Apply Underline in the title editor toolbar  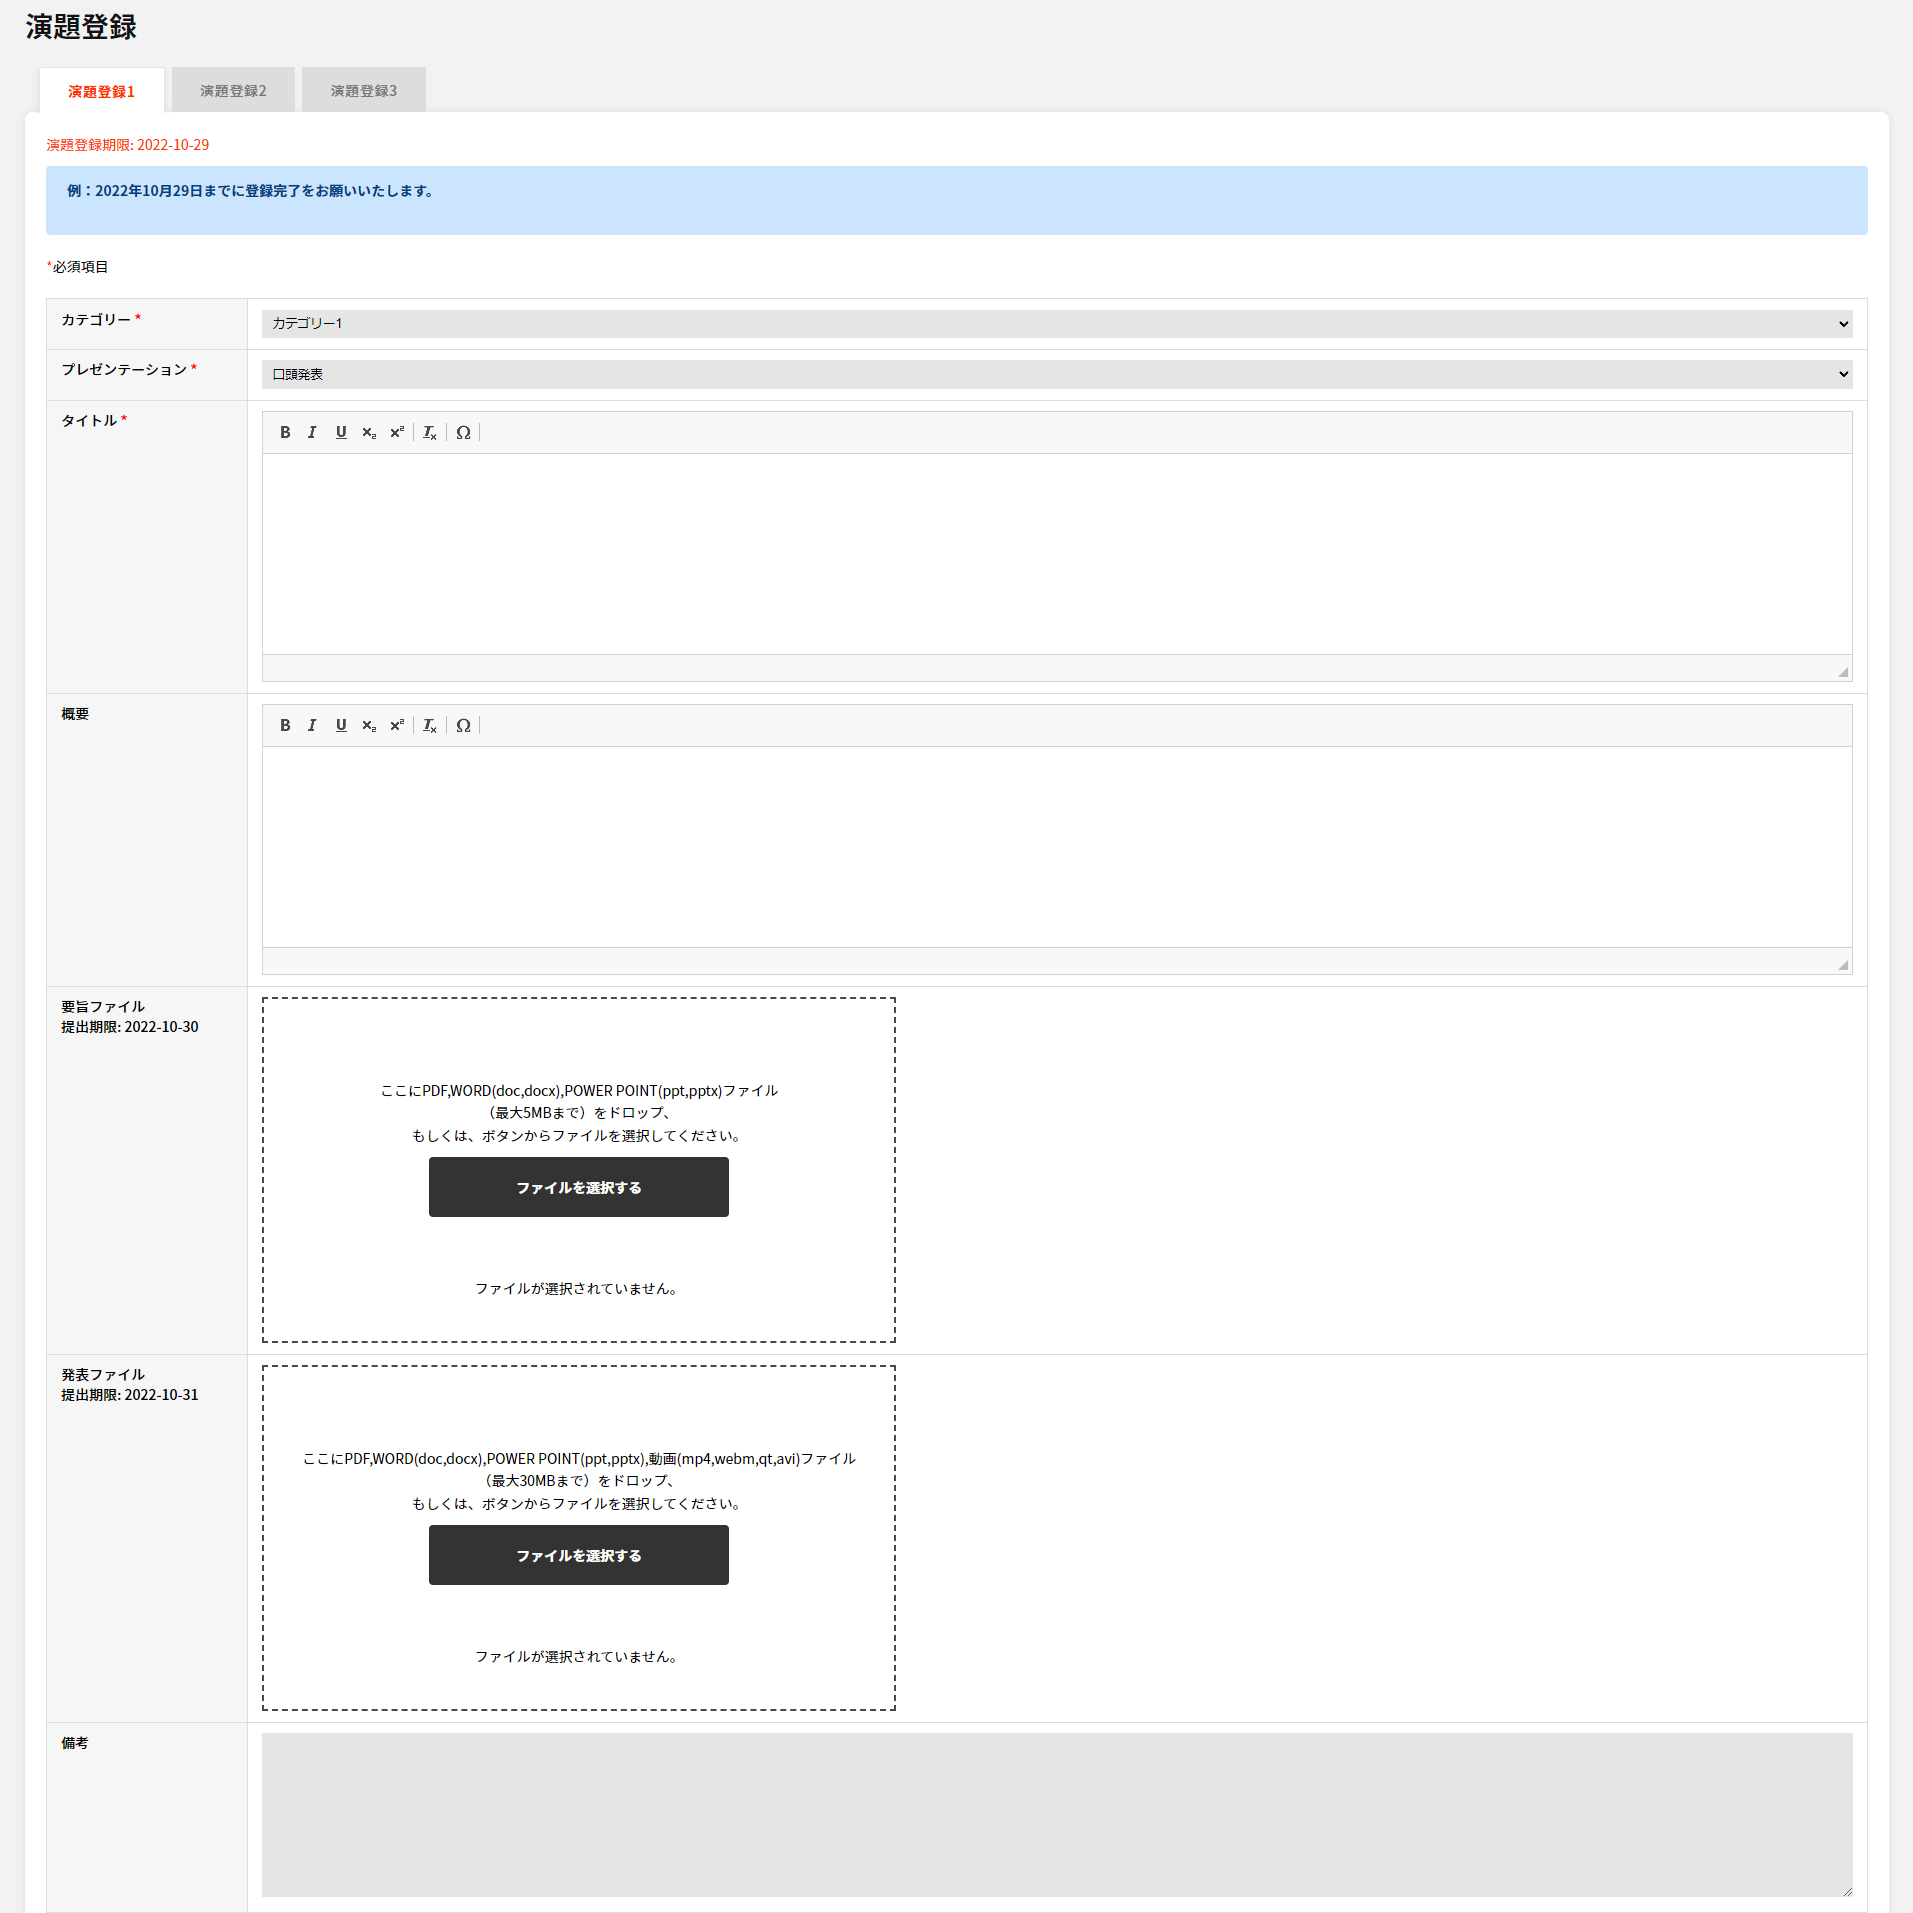pos(341,432)
